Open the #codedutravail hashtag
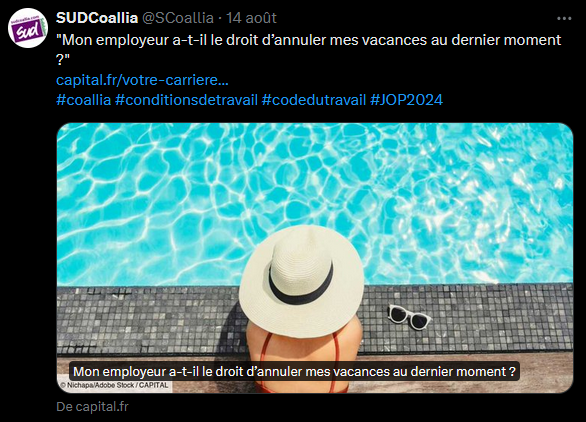 click(314, 100)
